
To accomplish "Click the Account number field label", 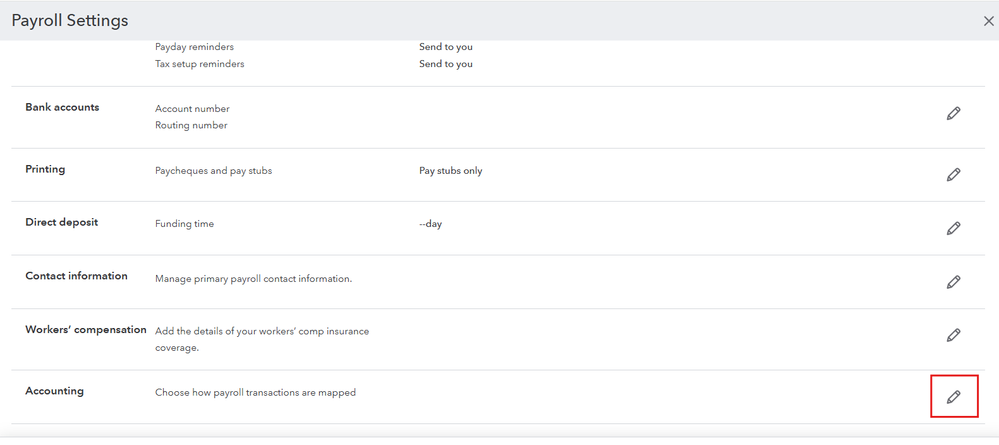I will (192, 109).
